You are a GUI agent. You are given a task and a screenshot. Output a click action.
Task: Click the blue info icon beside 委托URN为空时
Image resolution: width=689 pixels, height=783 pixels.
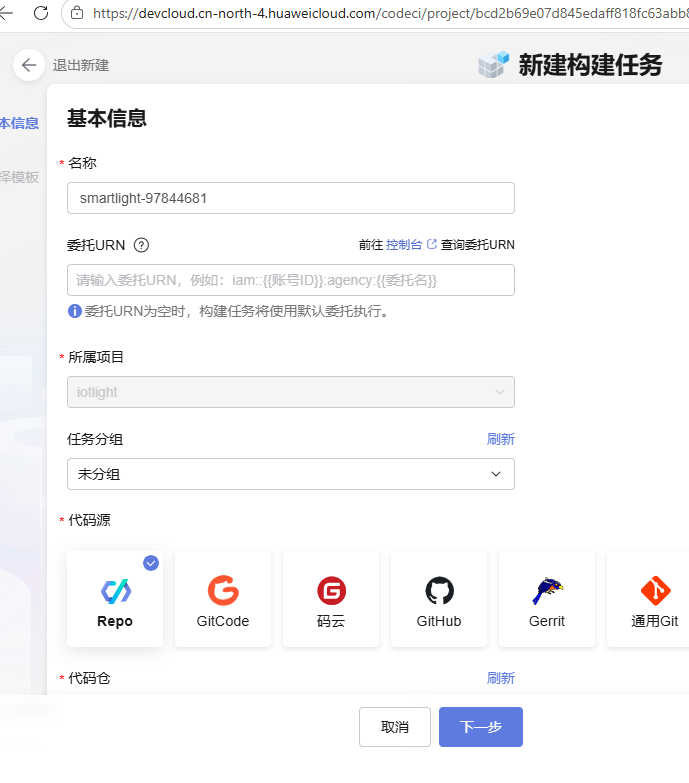tap(74, 311)
